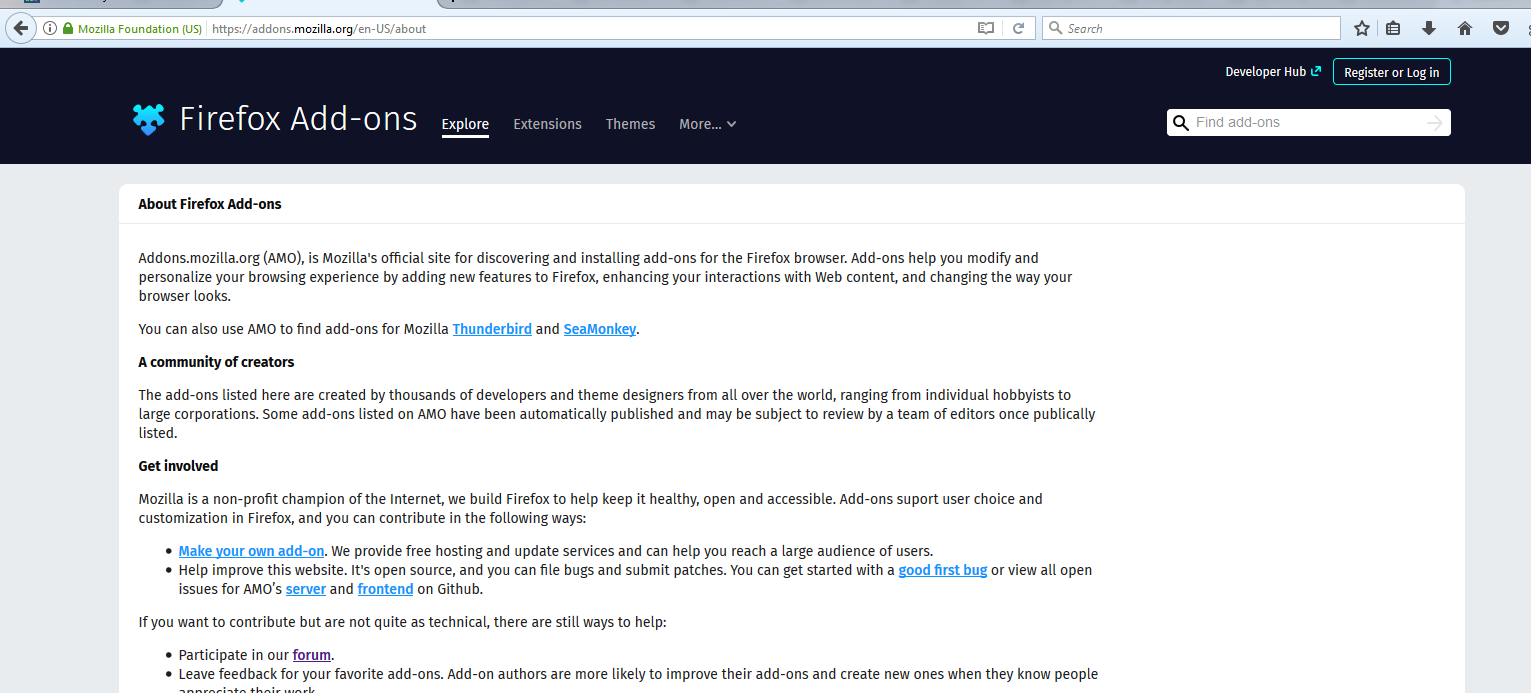Open the Themes navigation tab
The image size is (1531, 693).
[630, 124]
